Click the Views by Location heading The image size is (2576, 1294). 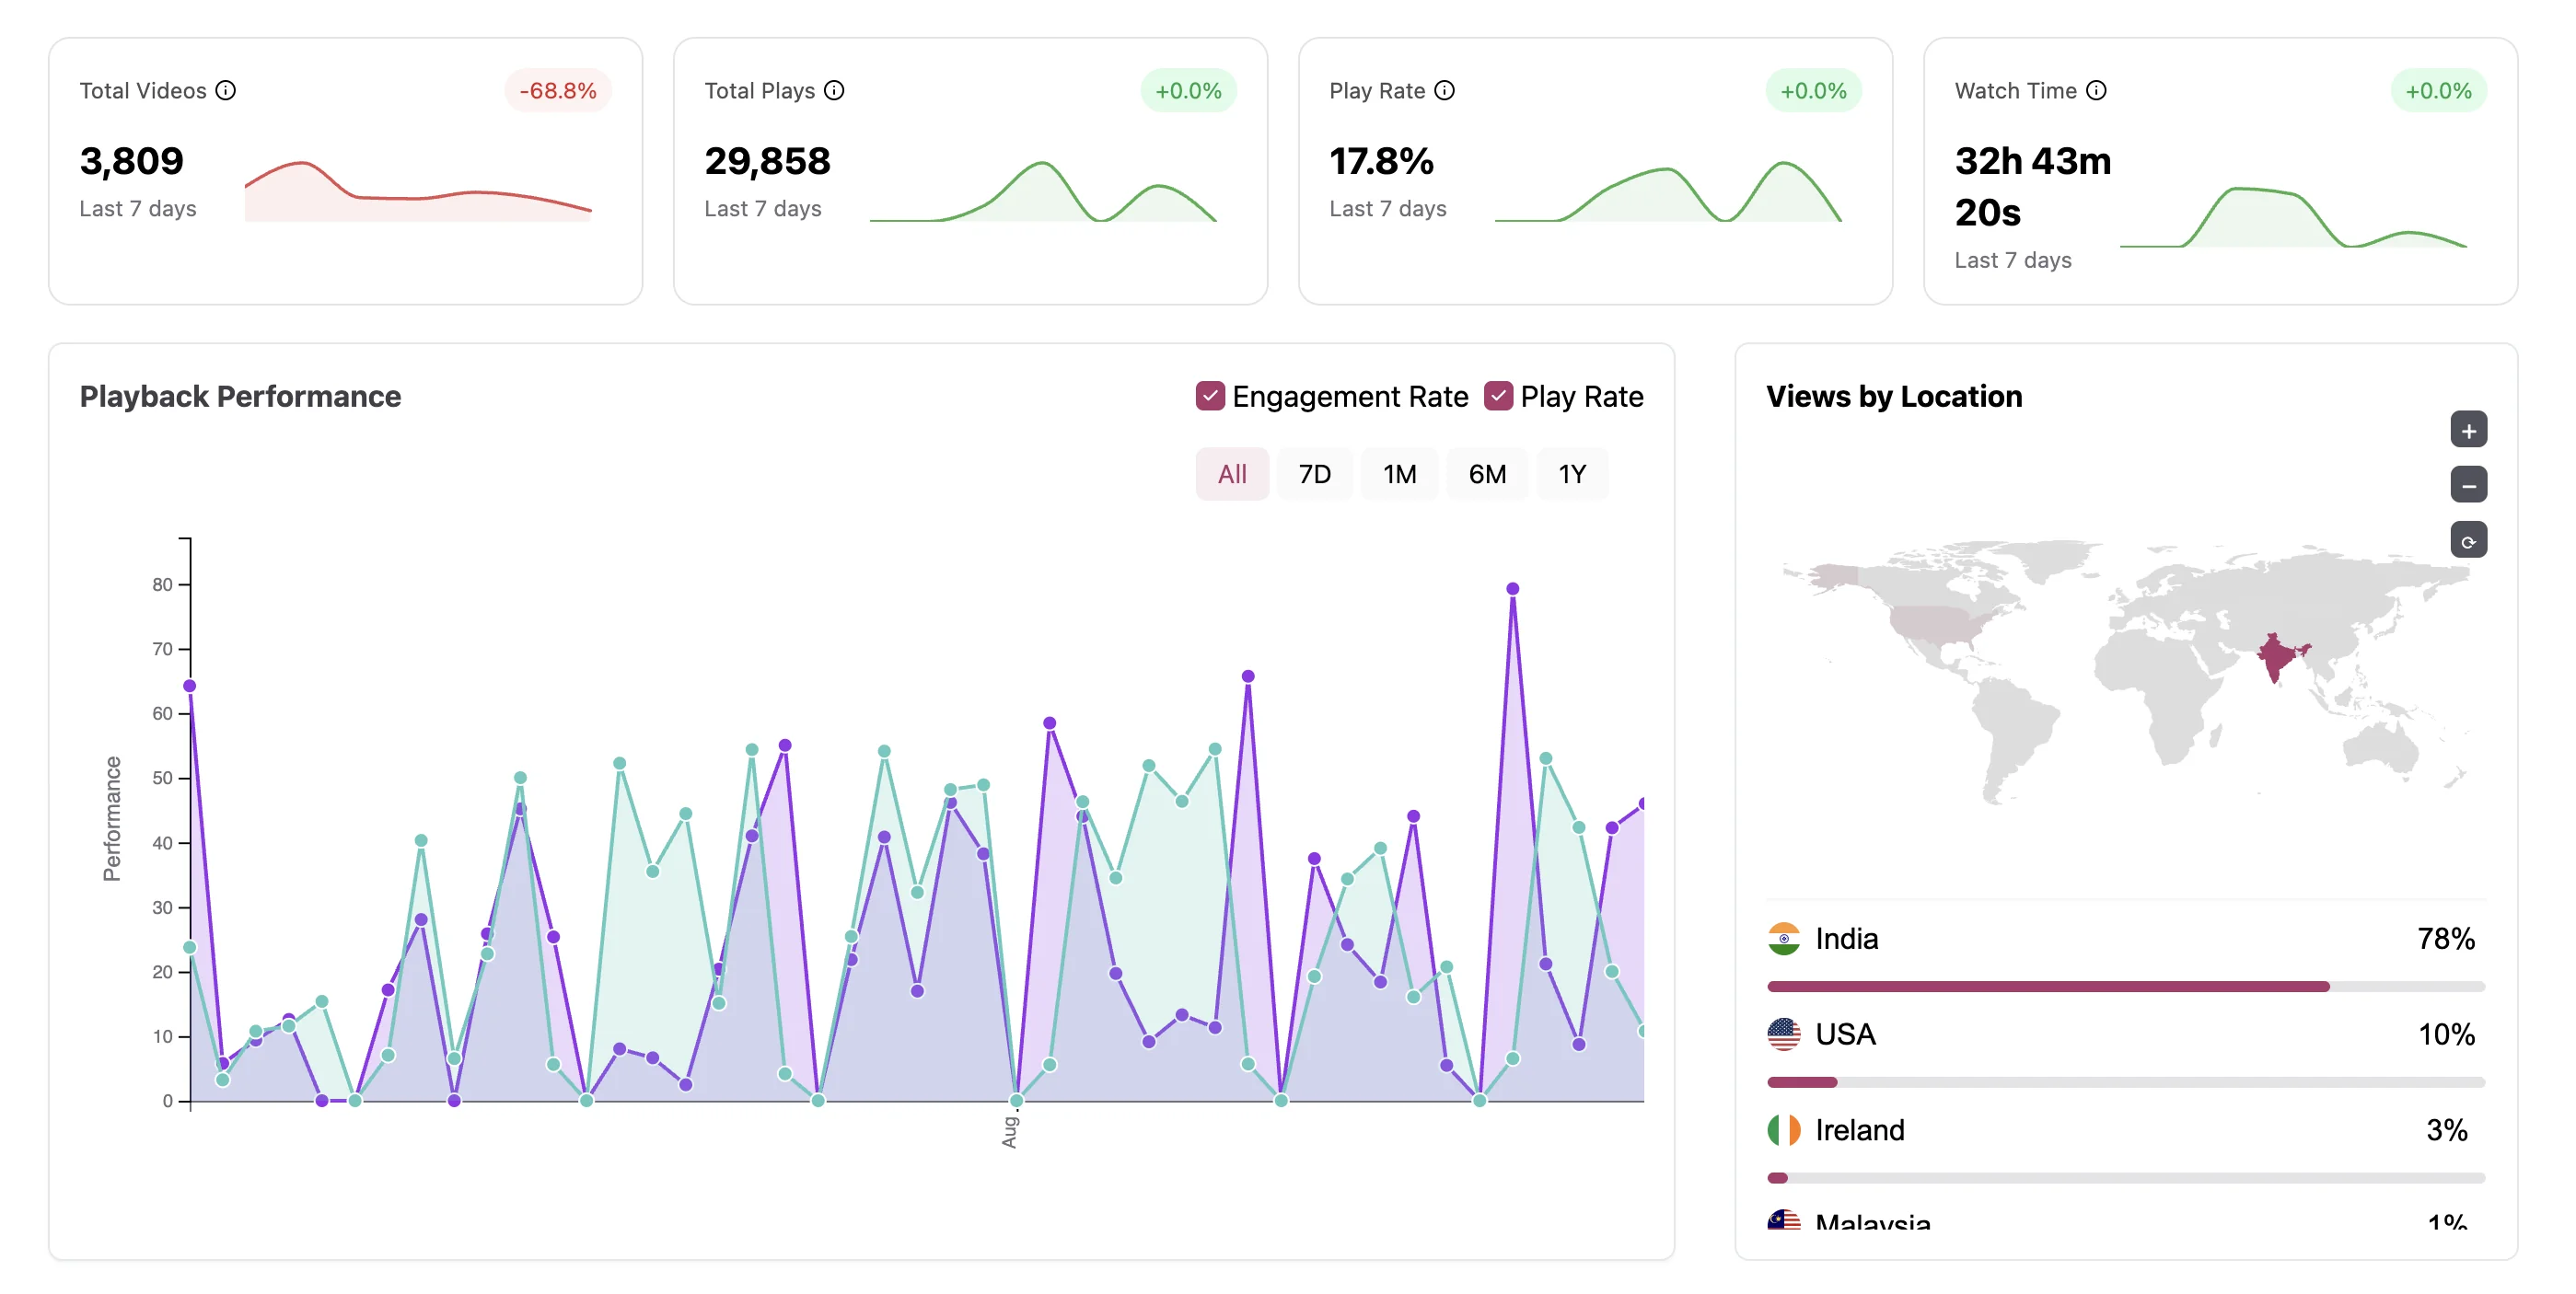tap(1893, 396)
